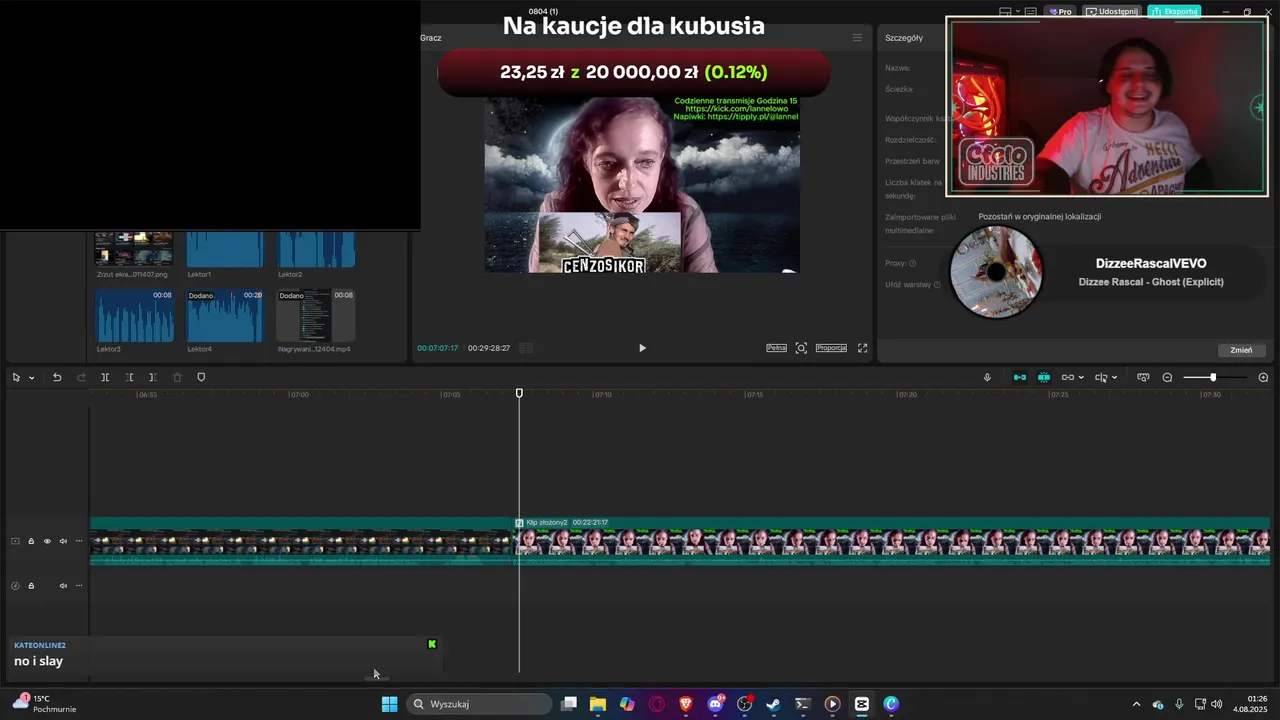
Task: Open the pointer tool mode dropdown arrow
Action: (31, 378)
